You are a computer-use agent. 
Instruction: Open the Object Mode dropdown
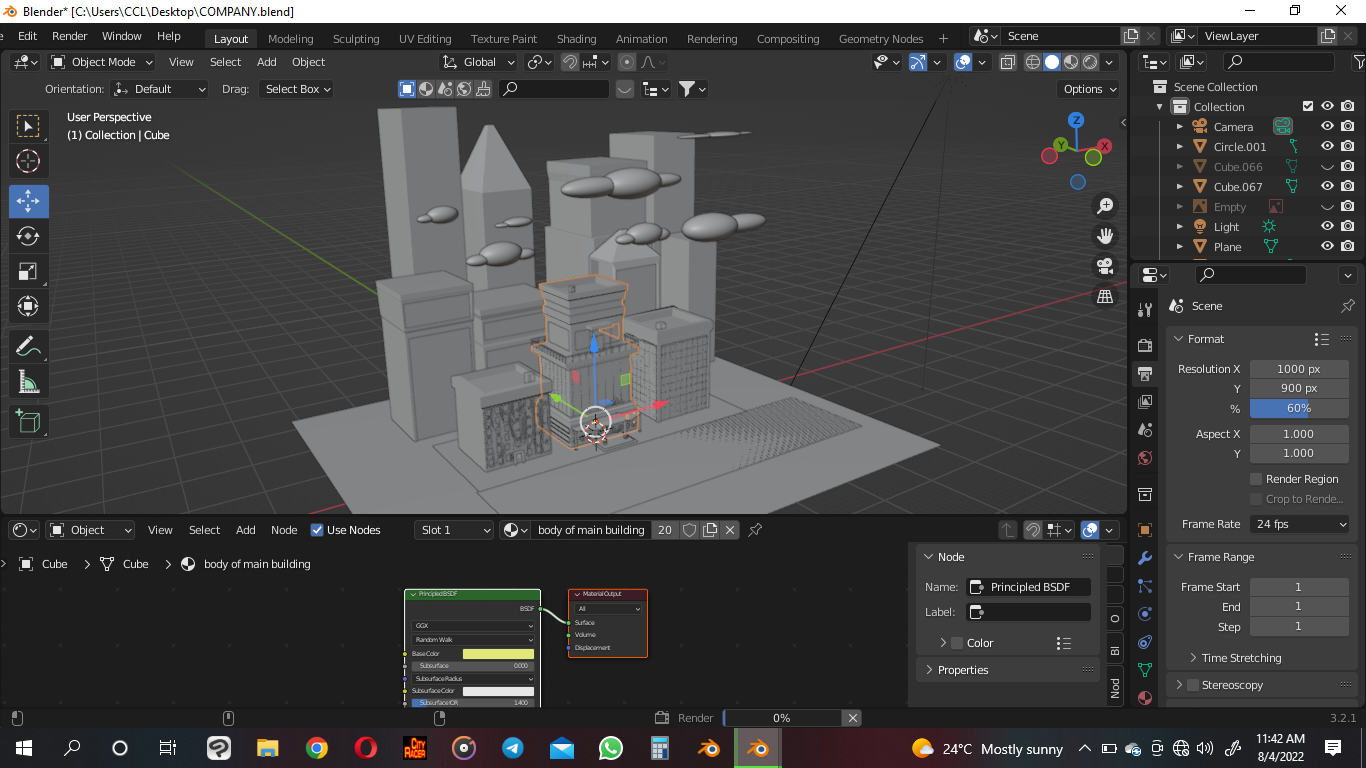tap(102, 62)
